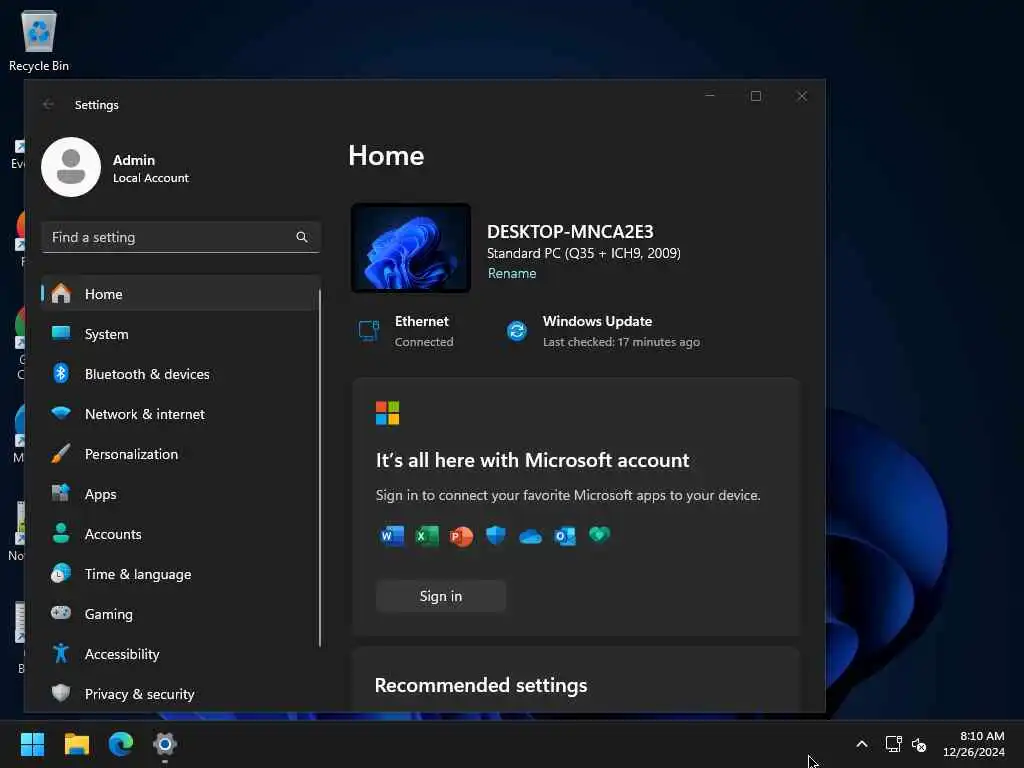The height and width of the screenshot is (768, 1024).
Task: Click the Settings gear on taskbar
Action: 165,744
